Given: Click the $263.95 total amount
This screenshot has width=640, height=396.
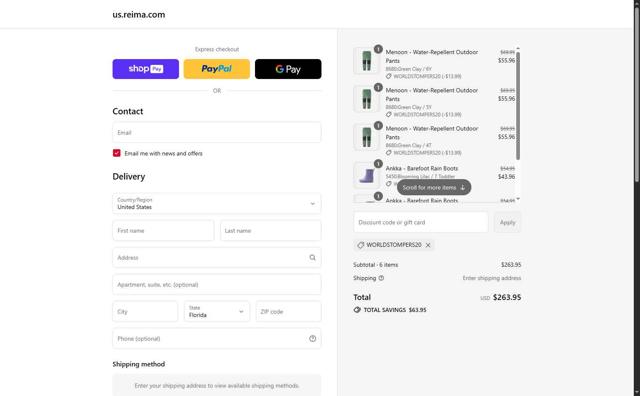Looking at the screenshot, I should pos(507,297).
